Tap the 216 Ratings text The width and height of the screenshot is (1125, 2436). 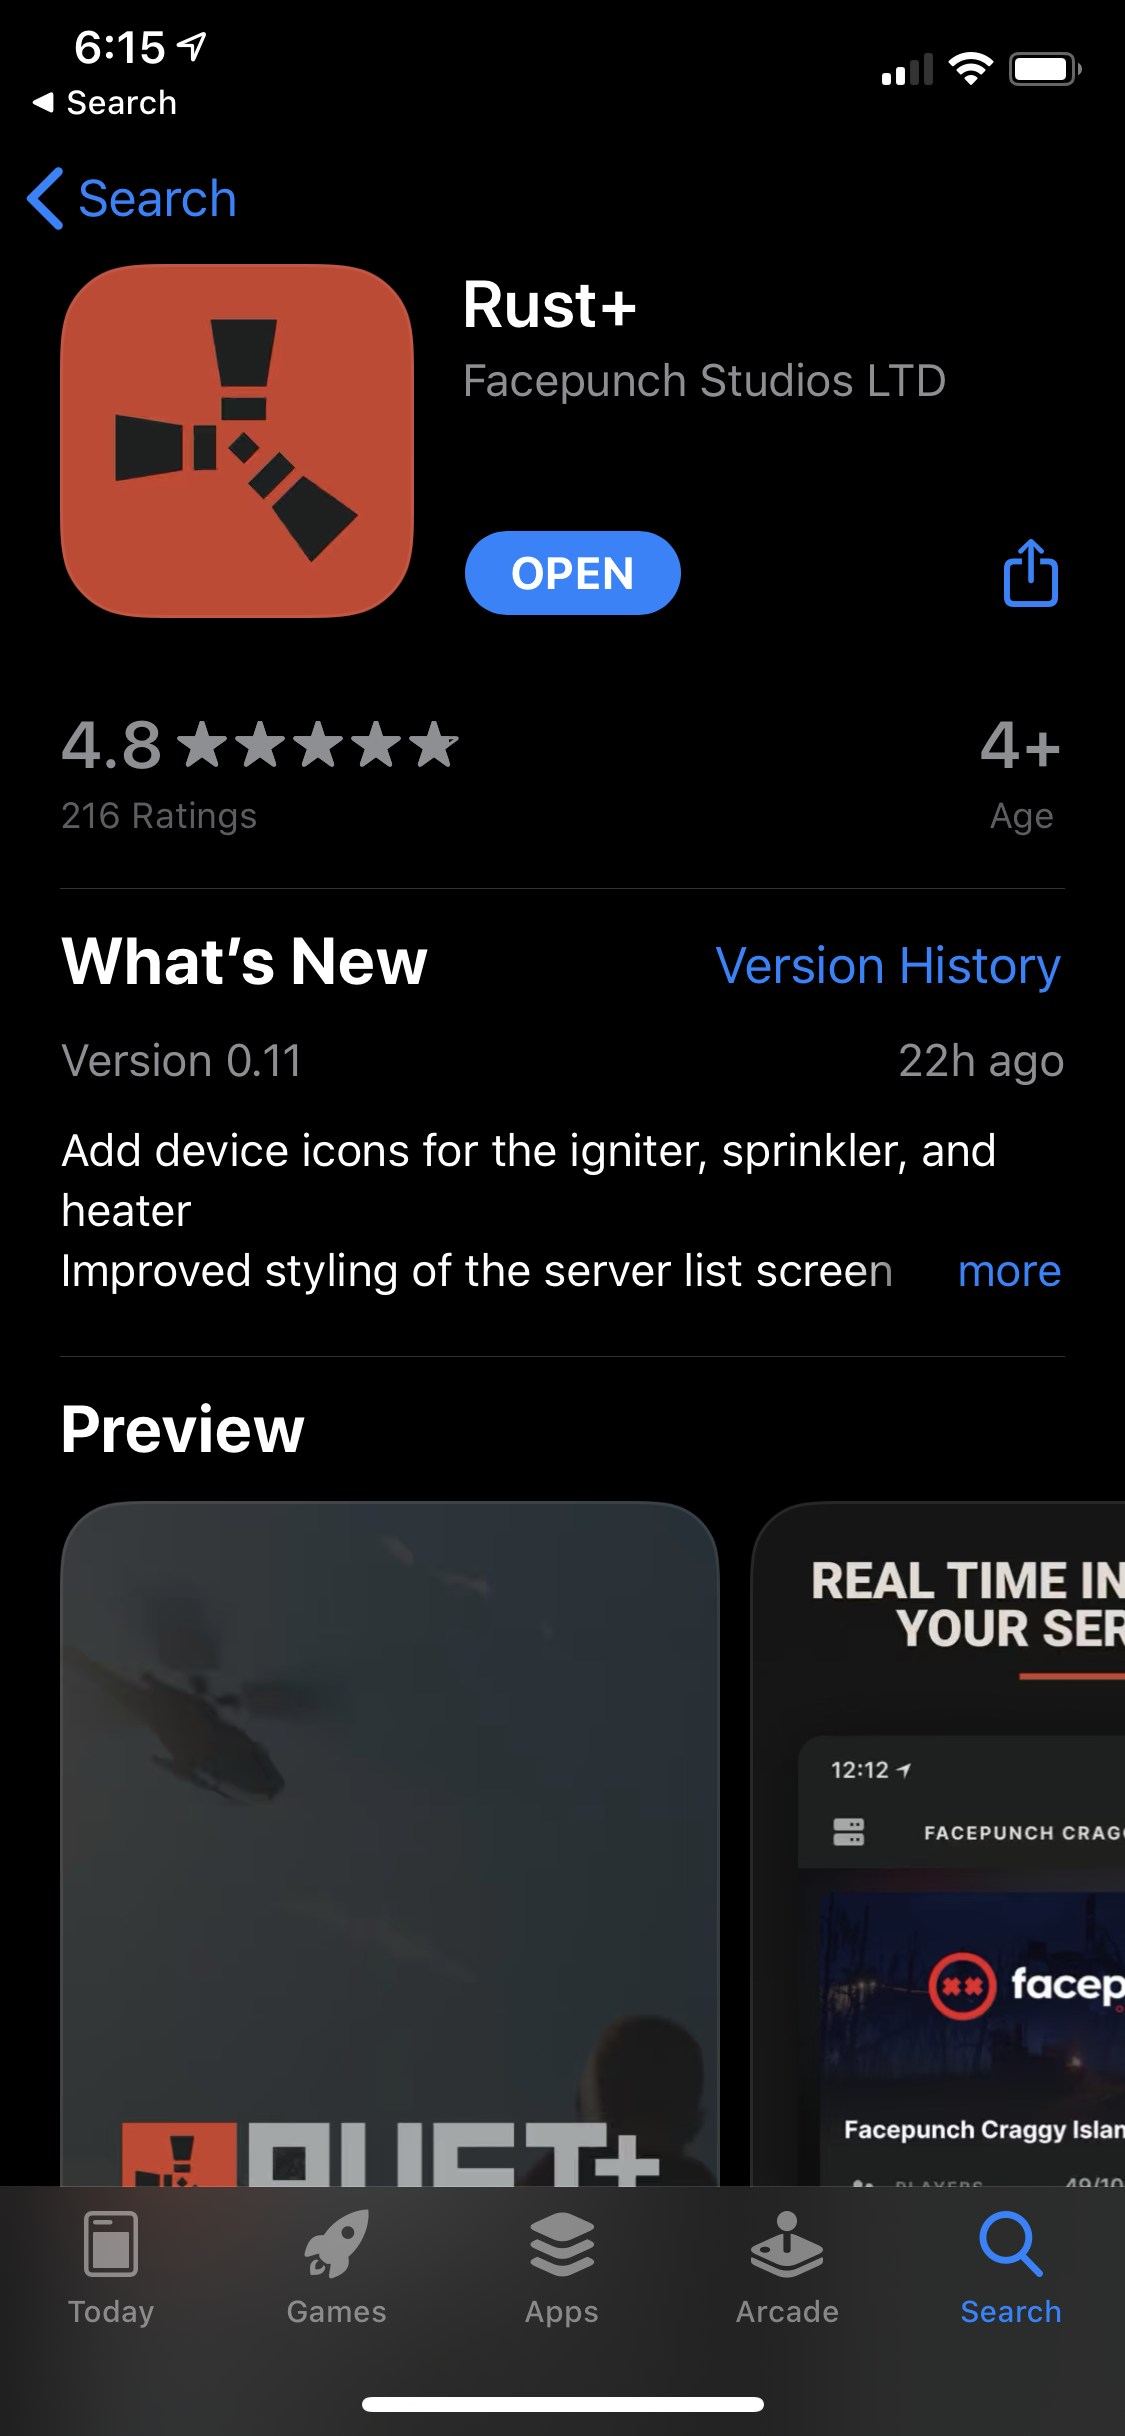click(x=159, y=816)
